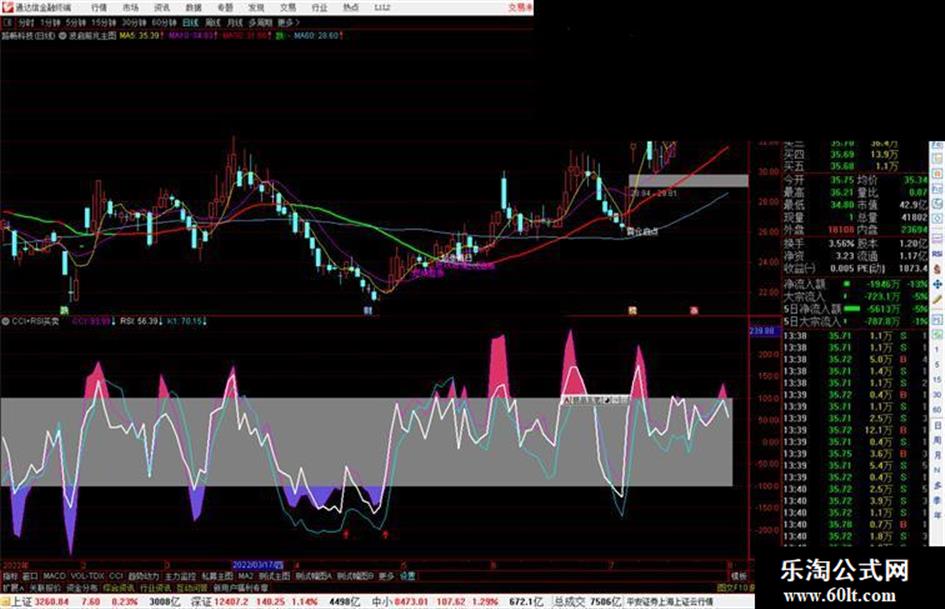Screen dimensions: 945x609
Task: Click the 净流入额 row in quote panel
Action: tap(855, 283)
